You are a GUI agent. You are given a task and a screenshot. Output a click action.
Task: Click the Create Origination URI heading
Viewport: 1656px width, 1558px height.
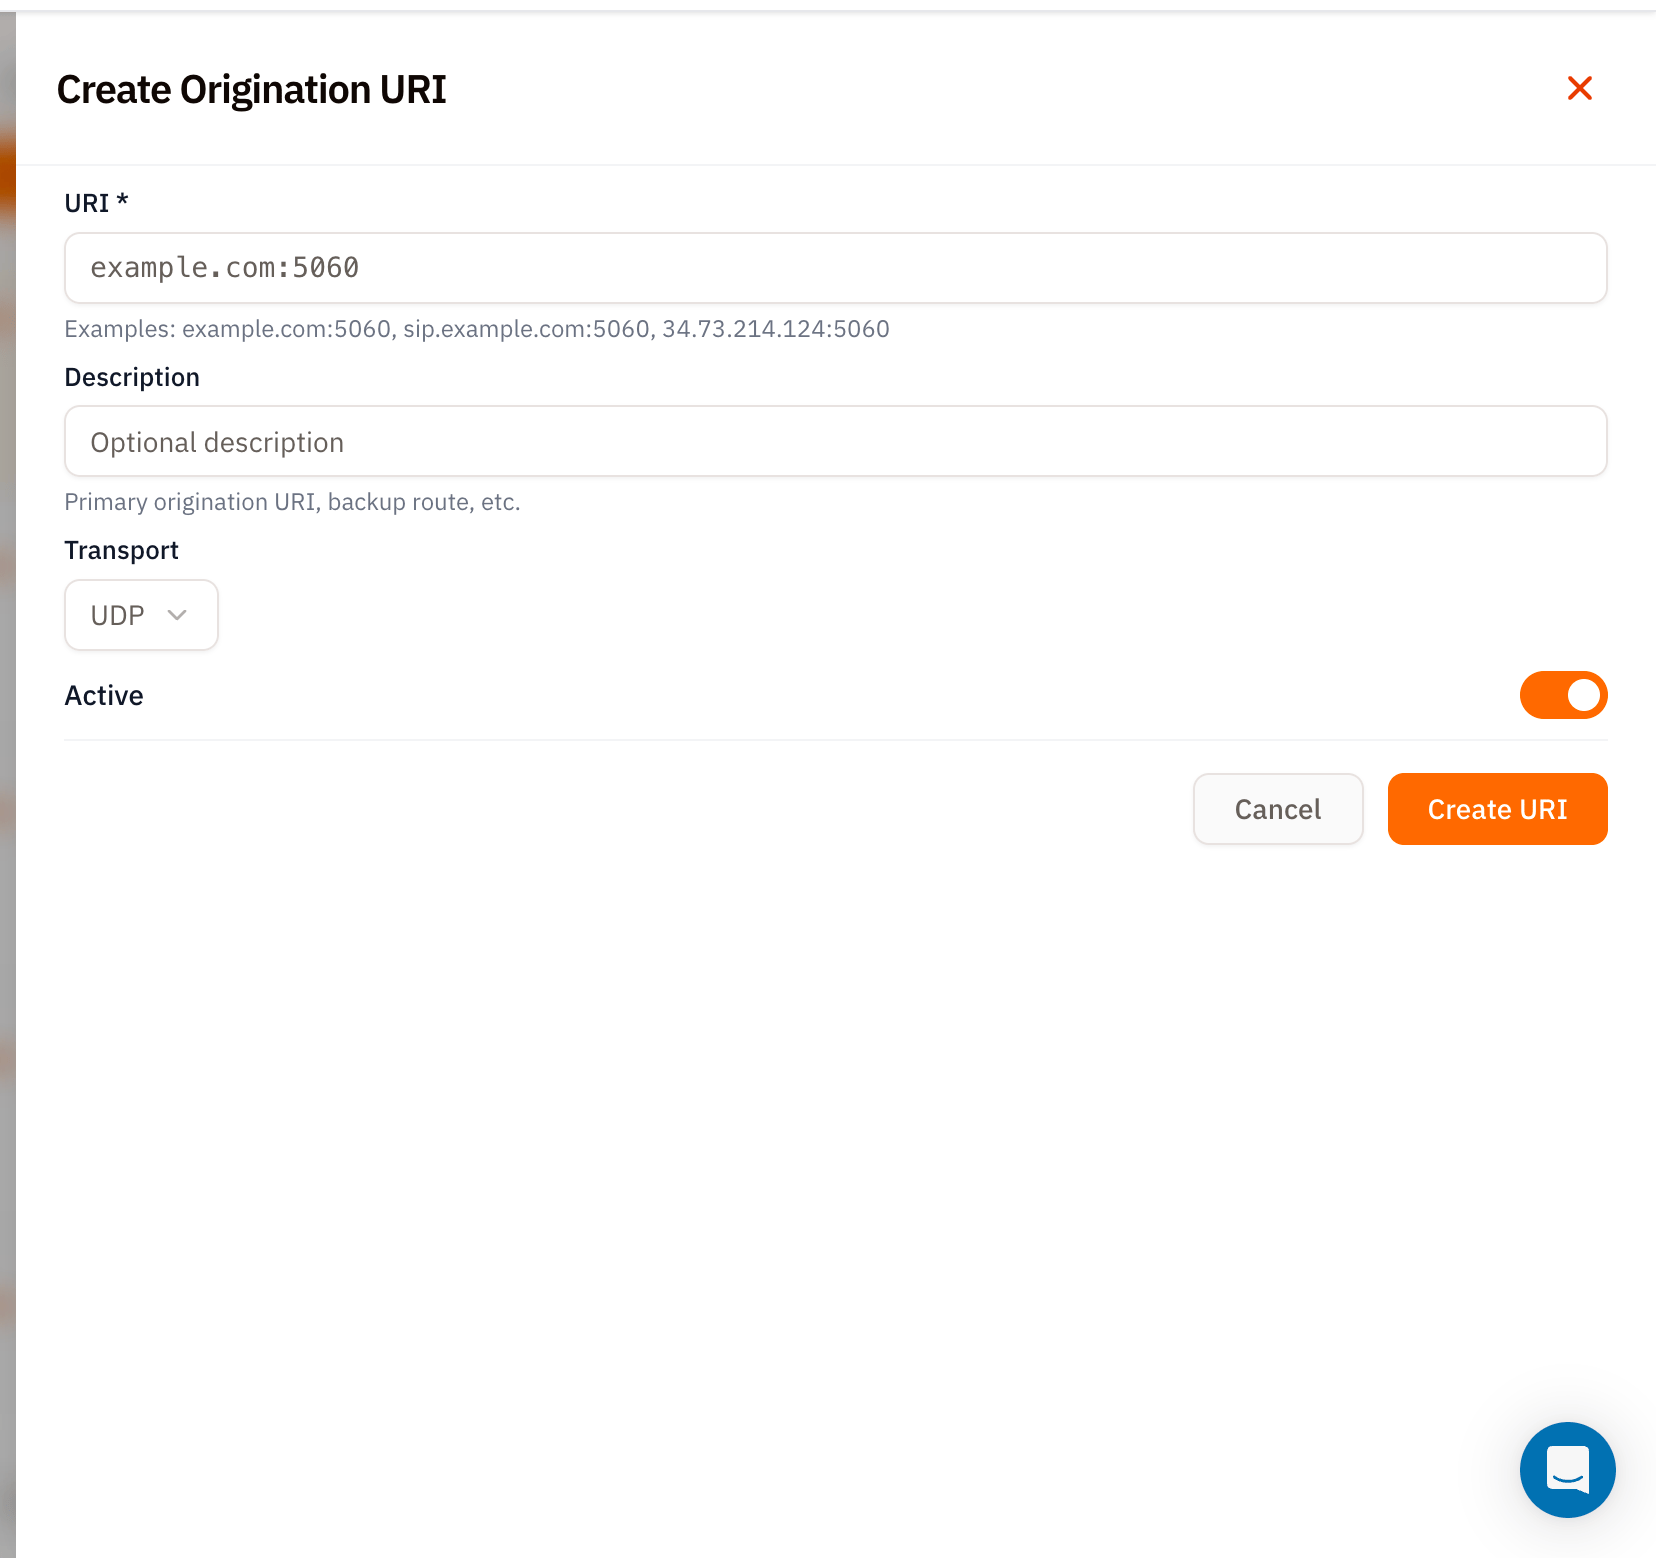pyautogui.click(x=251, y=90)
